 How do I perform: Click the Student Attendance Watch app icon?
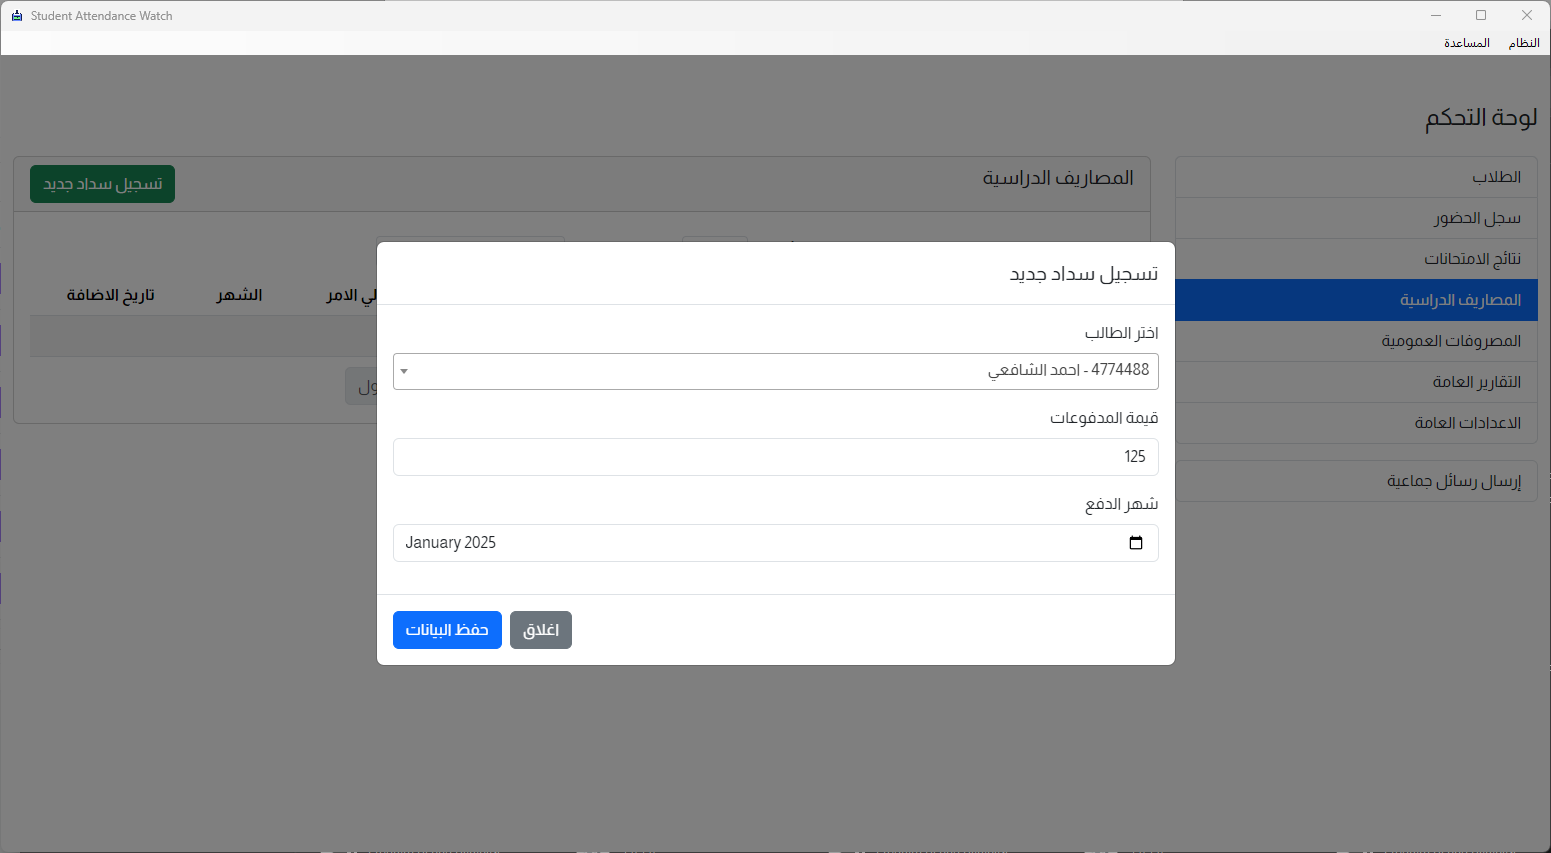coord(16,16)
